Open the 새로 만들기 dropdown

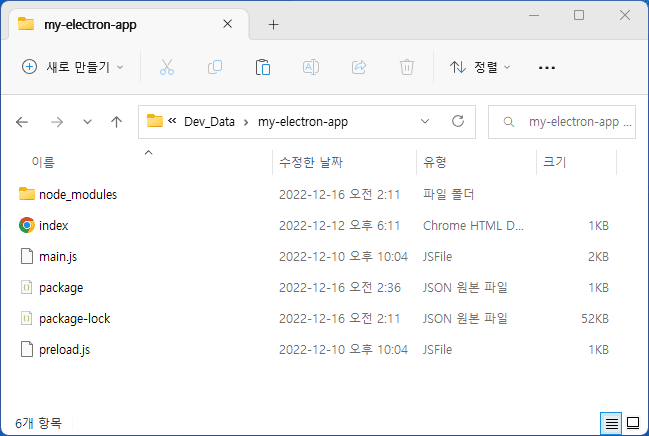pyautogui.click(x=73, y=67)
